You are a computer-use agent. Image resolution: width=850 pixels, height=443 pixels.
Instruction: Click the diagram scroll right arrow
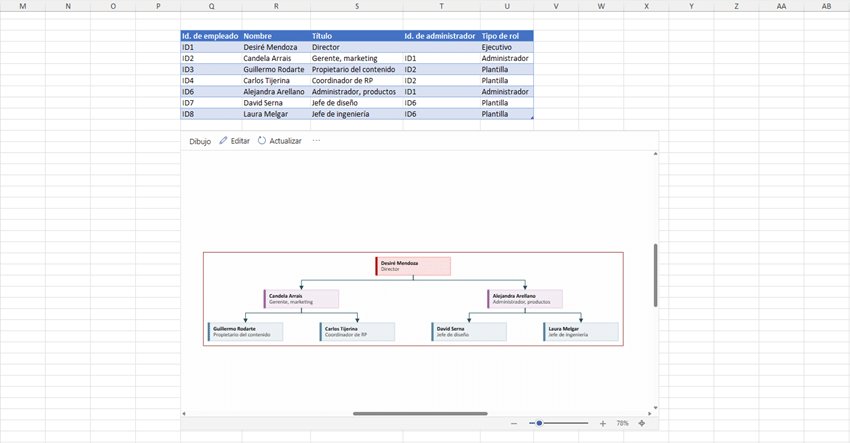coord(649,414)
